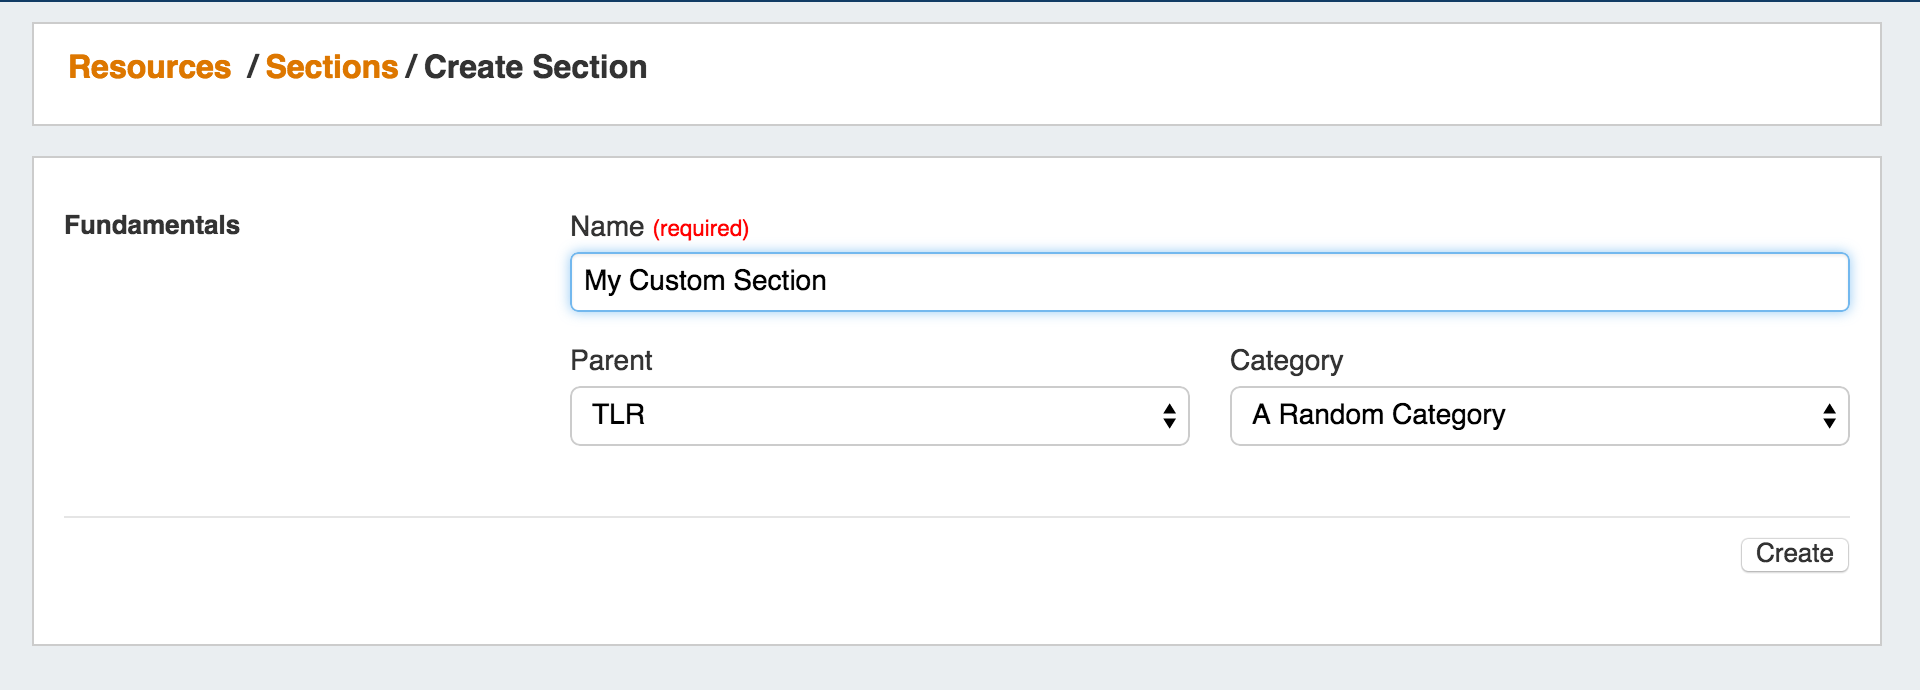Click the slash separator after Sections
1920x690 pixels.
pos(410,67)
